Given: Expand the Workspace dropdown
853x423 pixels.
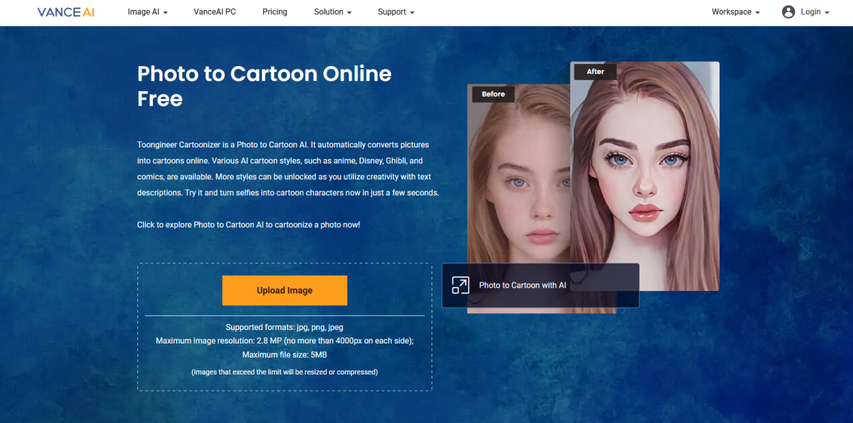Looking at the screenshot, I should tap(735, 12).
